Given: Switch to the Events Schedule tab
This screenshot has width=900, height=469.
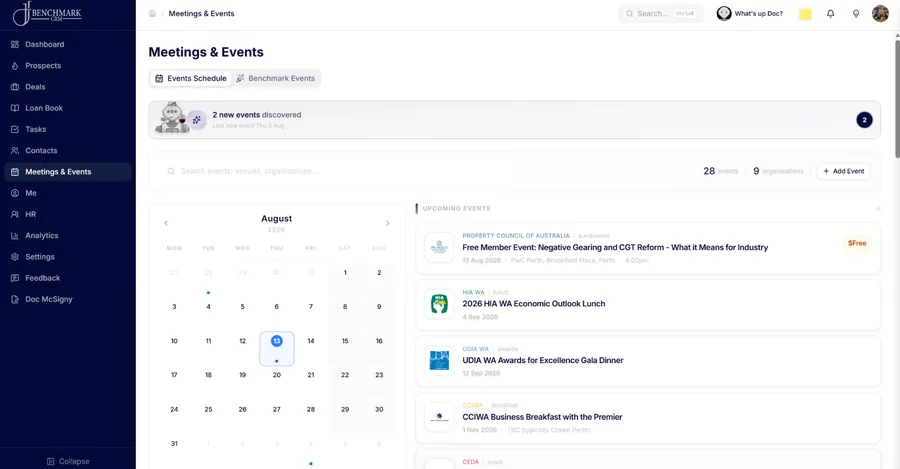Looking at the screenshot, I should tap(191, 78).
